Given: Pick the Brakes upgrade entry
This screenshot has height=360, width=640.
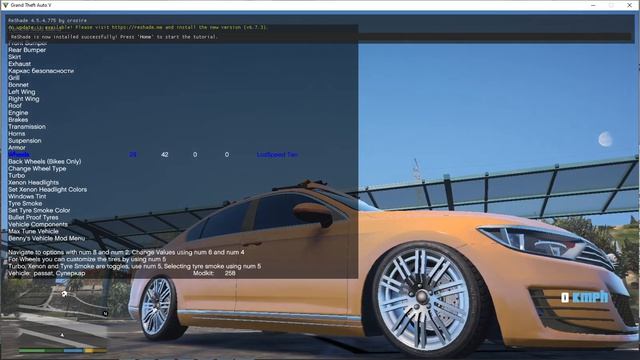Looking at the screenshot, I should coord(18,120).
